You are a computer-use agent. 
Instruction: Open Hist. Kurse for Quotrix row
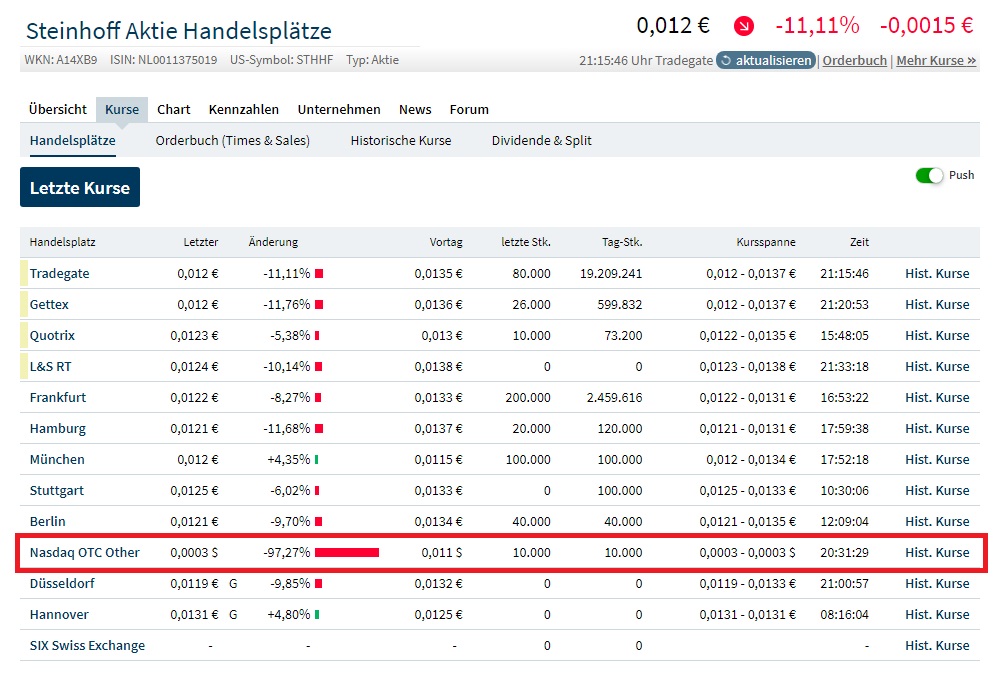(x=937, y=336)
